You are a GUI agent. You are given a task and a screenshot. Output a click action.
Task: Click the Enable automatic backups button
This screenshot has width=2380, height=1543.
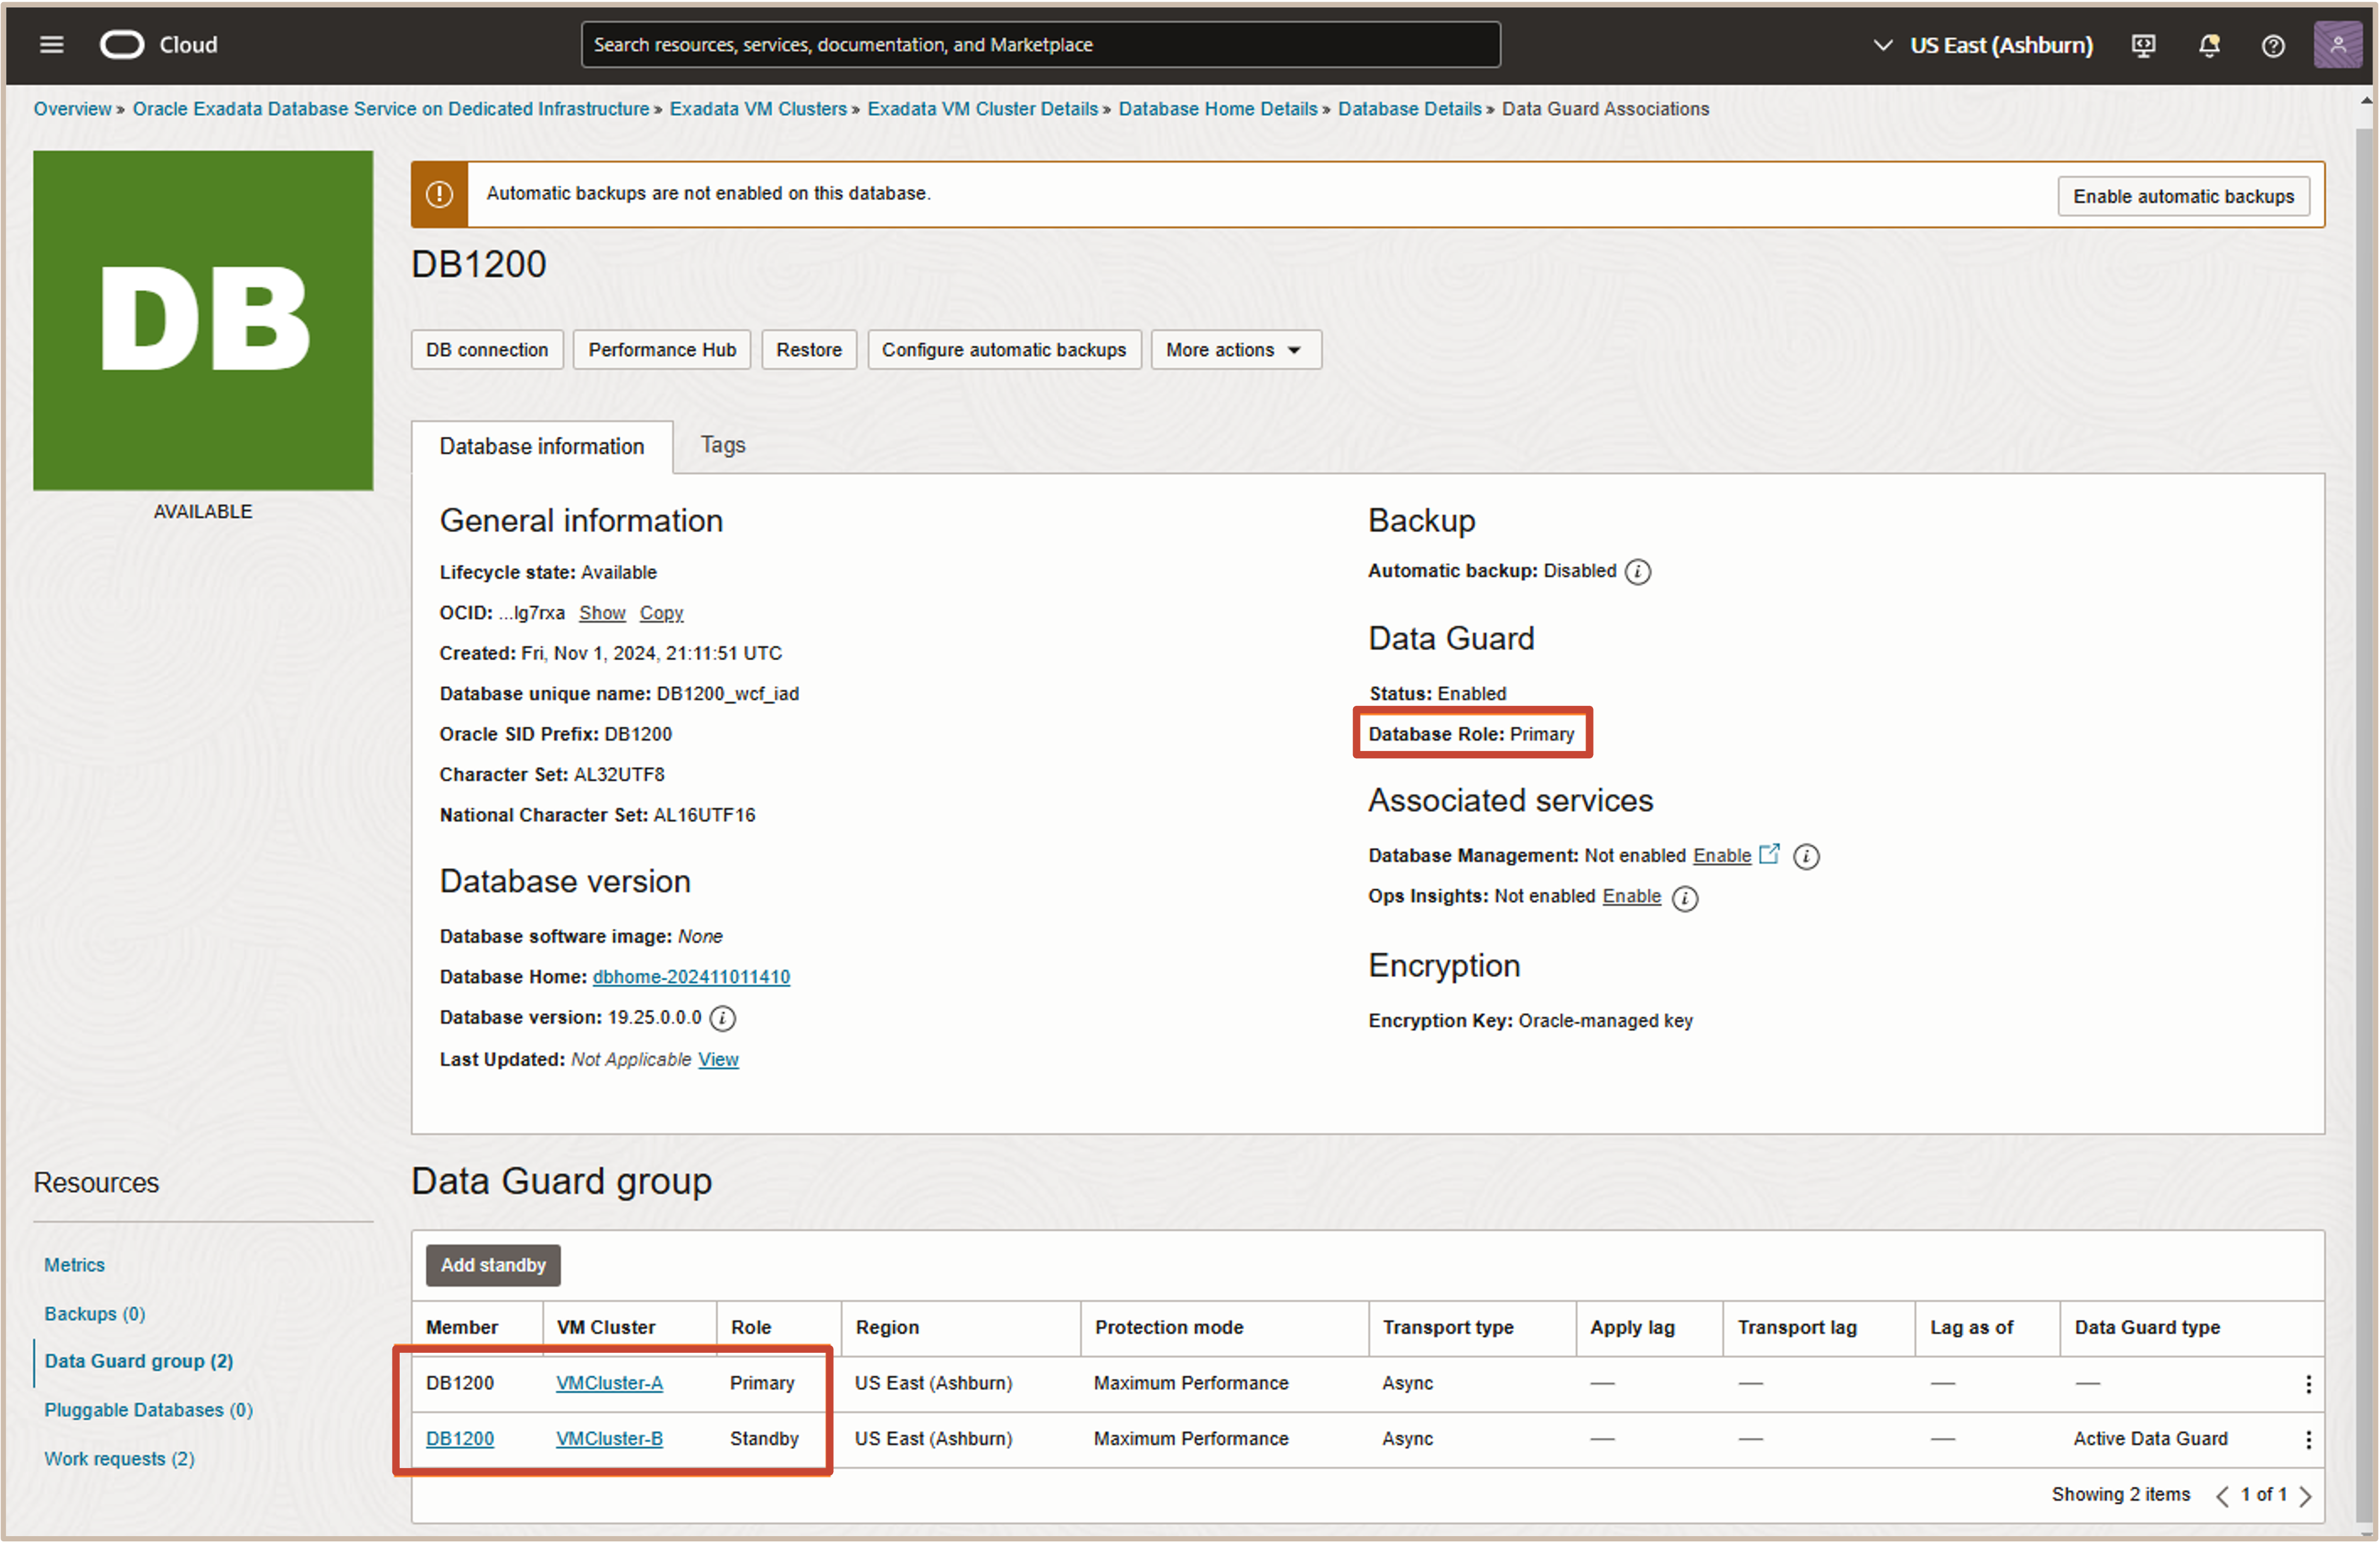click(x=2184, y=195)
